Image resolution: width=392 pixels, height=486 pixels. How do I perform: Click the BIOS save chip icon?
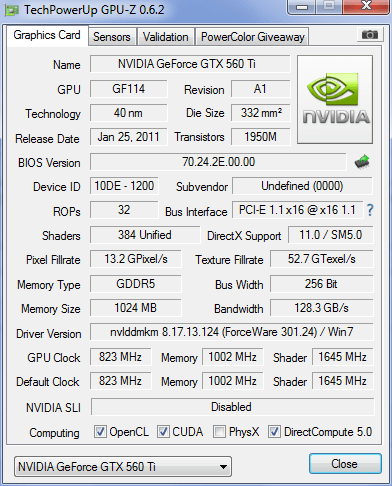click(x=362, y=162)
